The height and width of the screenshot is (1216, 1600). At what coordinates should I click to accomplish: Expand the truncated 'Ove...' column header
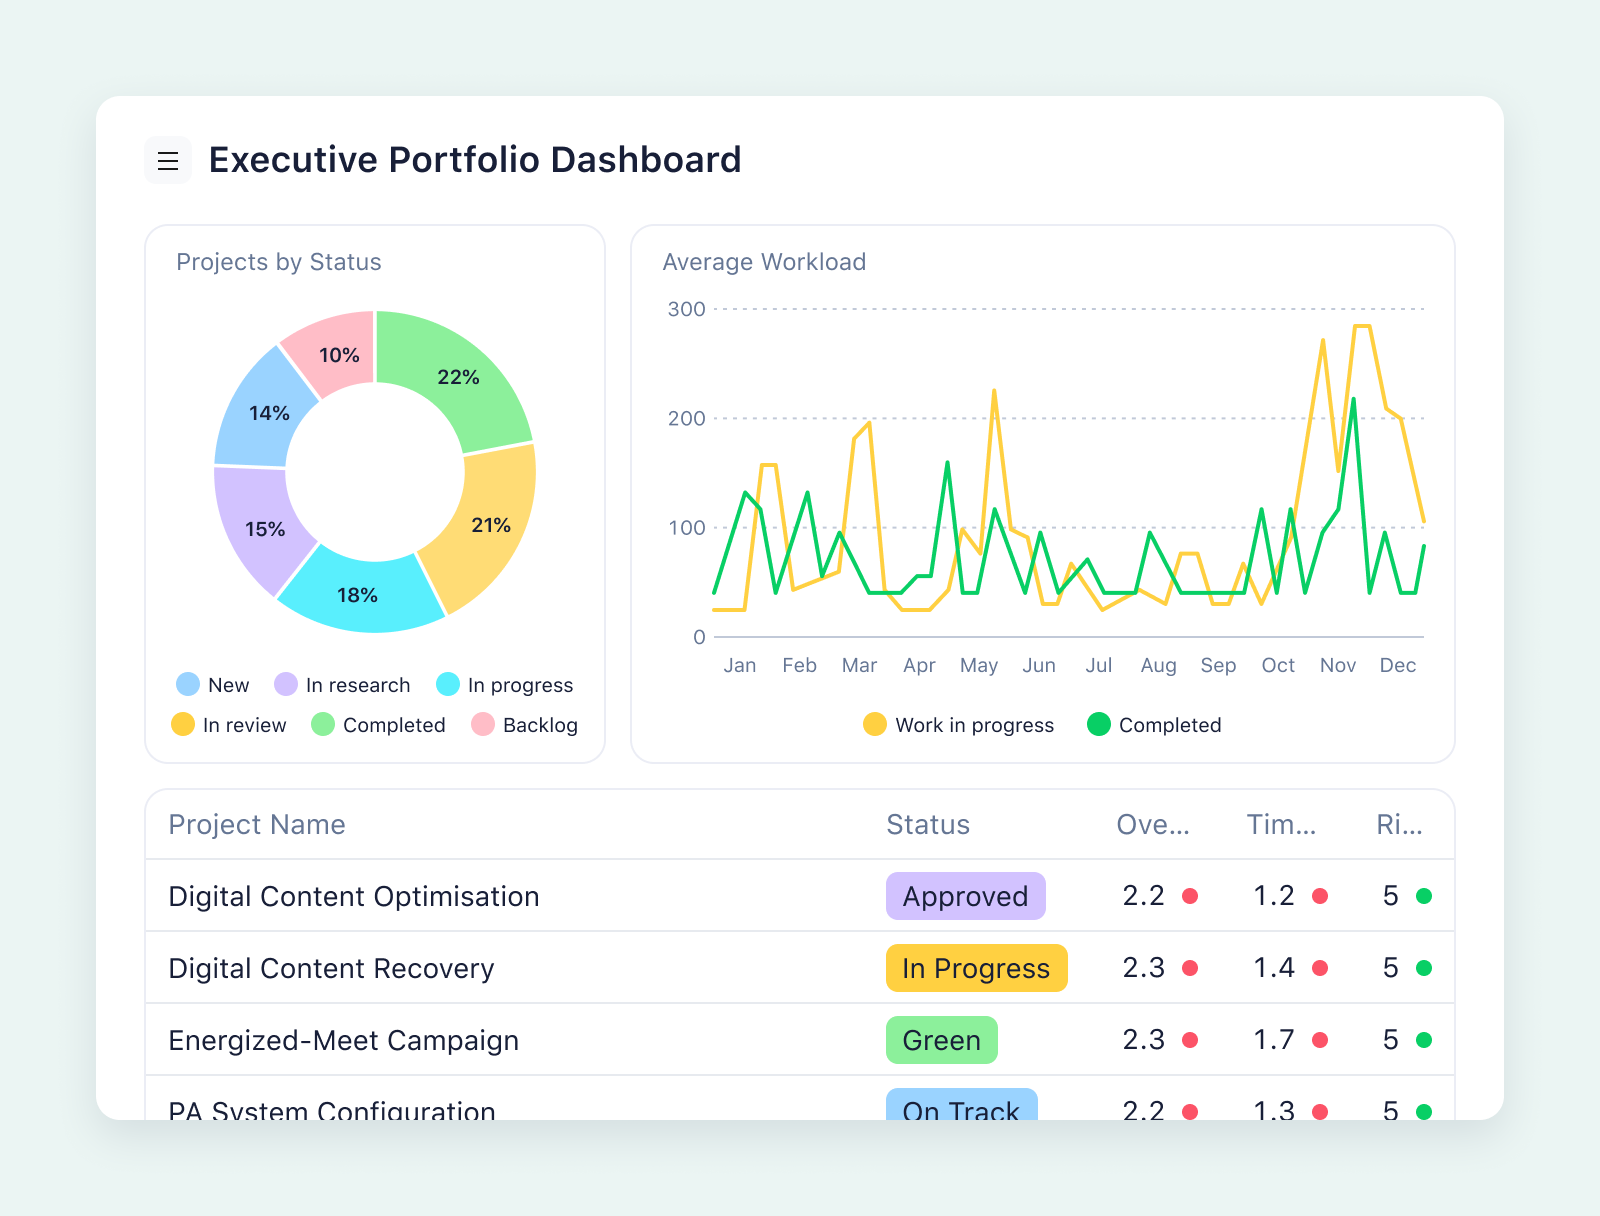pyautogui.click(x=1152, y=825)
